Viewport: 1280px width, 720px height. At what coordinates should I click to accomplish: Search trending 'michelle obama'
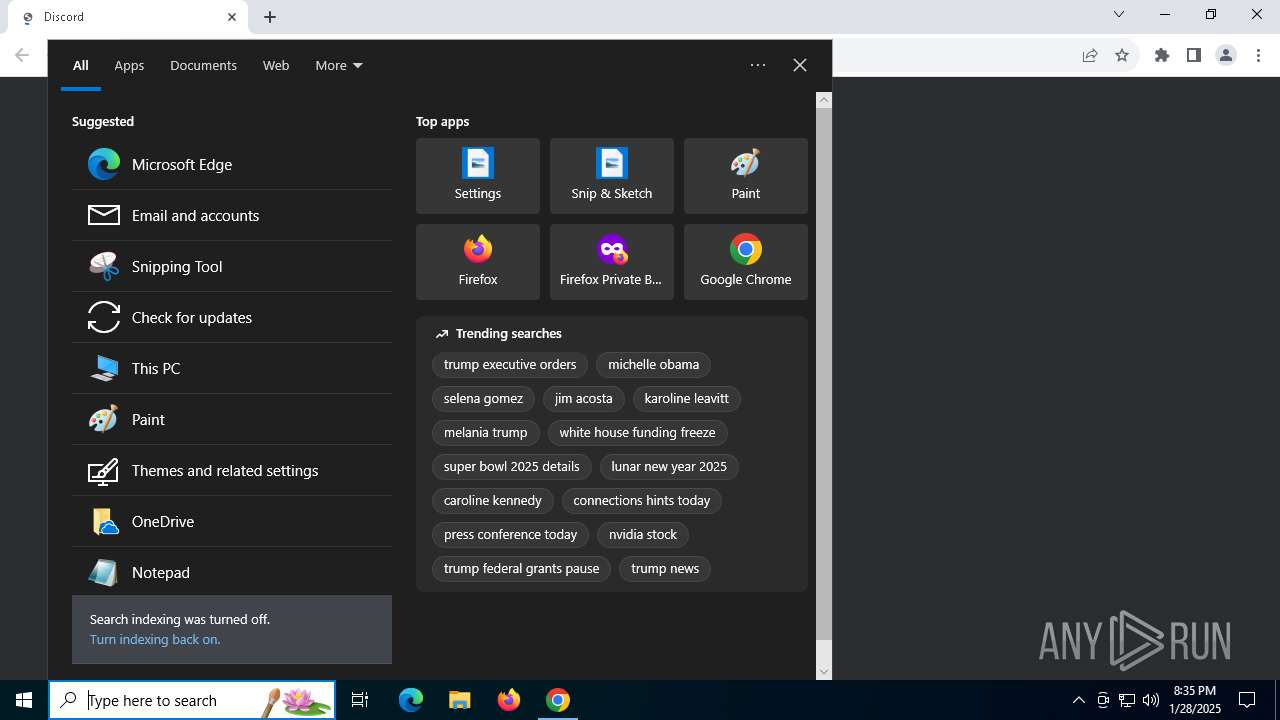(x=654, y=364)
